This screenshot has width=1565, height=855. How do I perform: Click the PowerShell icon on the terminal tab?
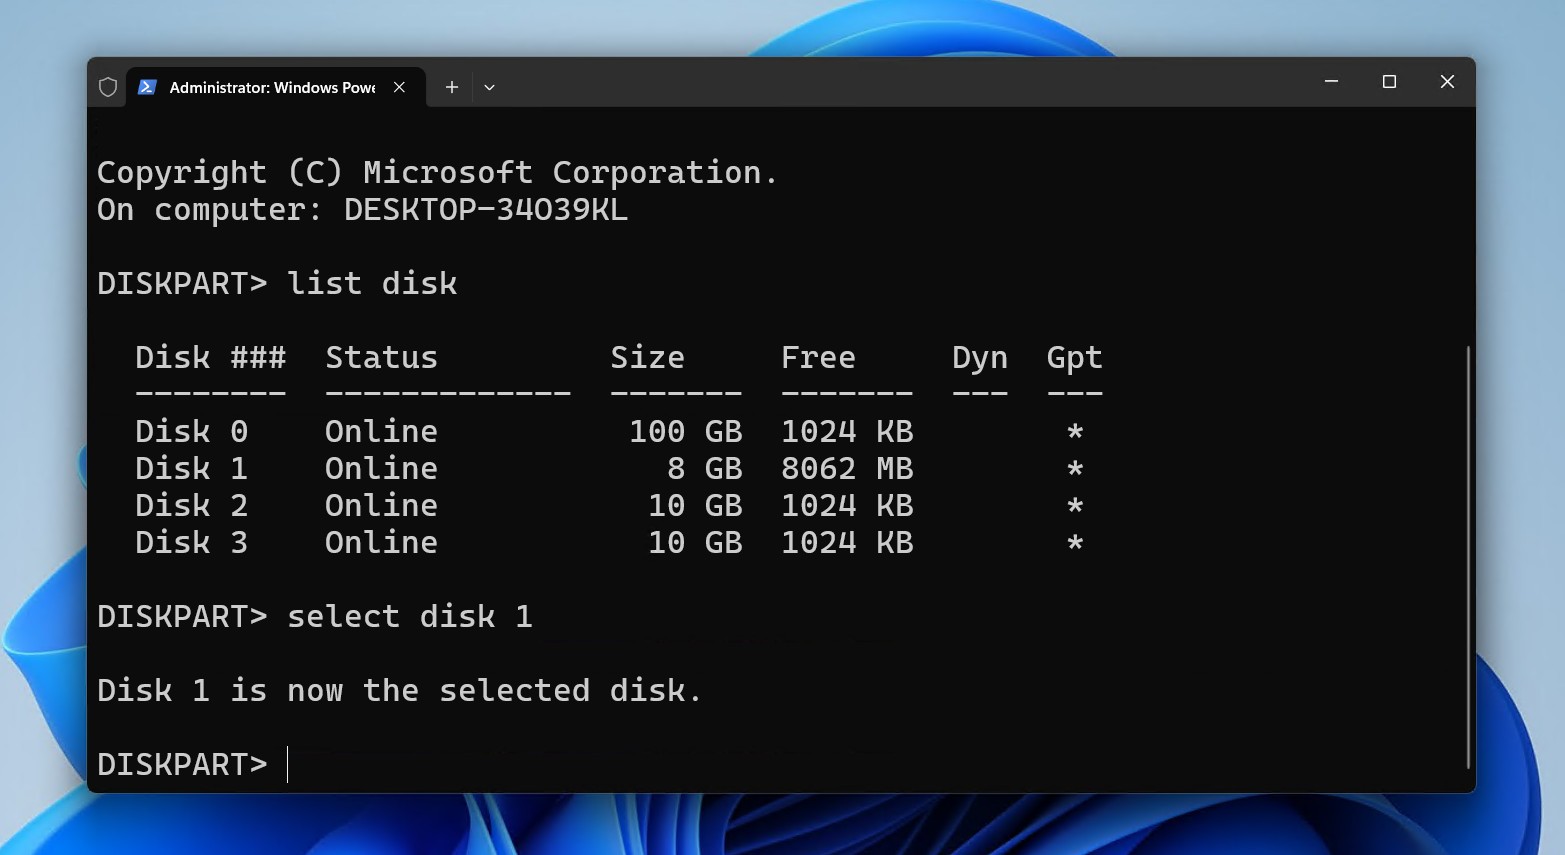pos(148,88)
